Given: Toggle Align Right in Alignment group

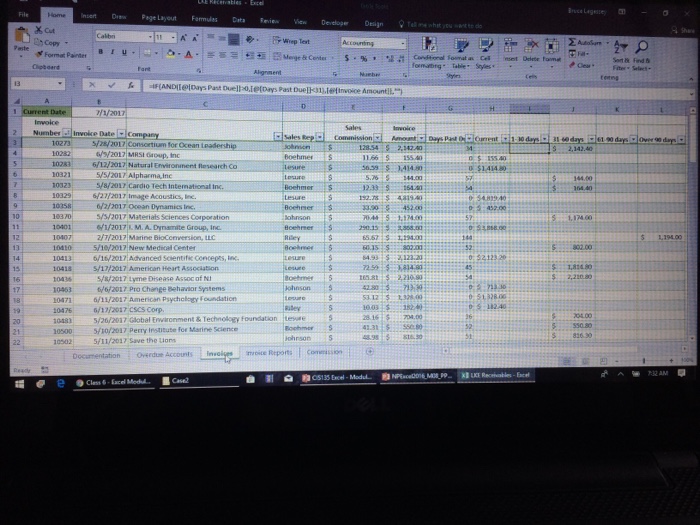Looking at the screenshot, I should (x=233, y=55).
